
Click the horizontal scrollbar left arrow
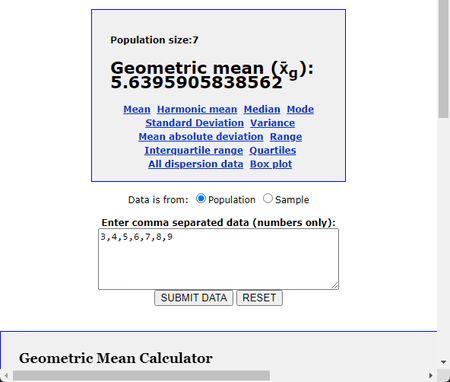pos(6,375)
